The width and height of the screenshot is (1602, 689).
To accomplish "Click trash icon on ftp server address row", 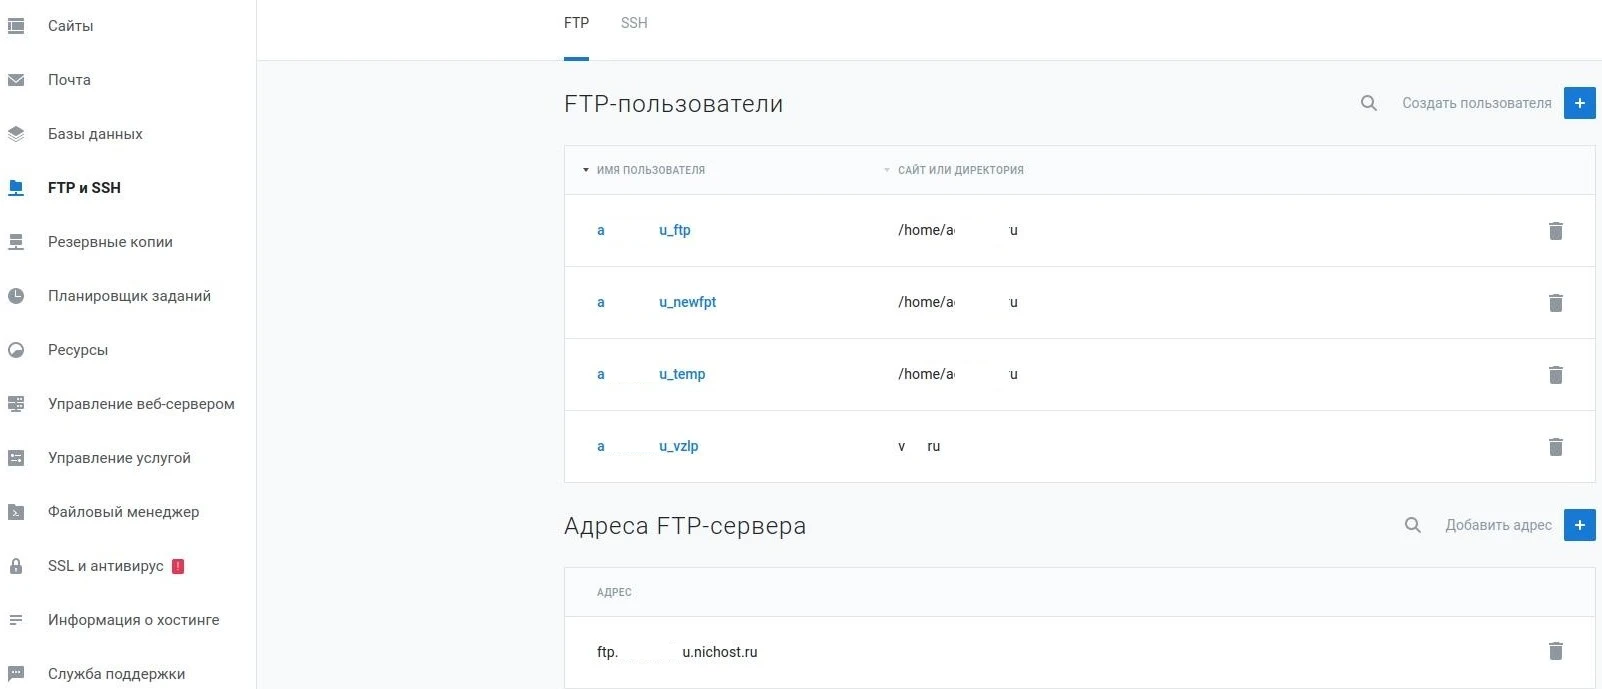I will click(1556, 651).
